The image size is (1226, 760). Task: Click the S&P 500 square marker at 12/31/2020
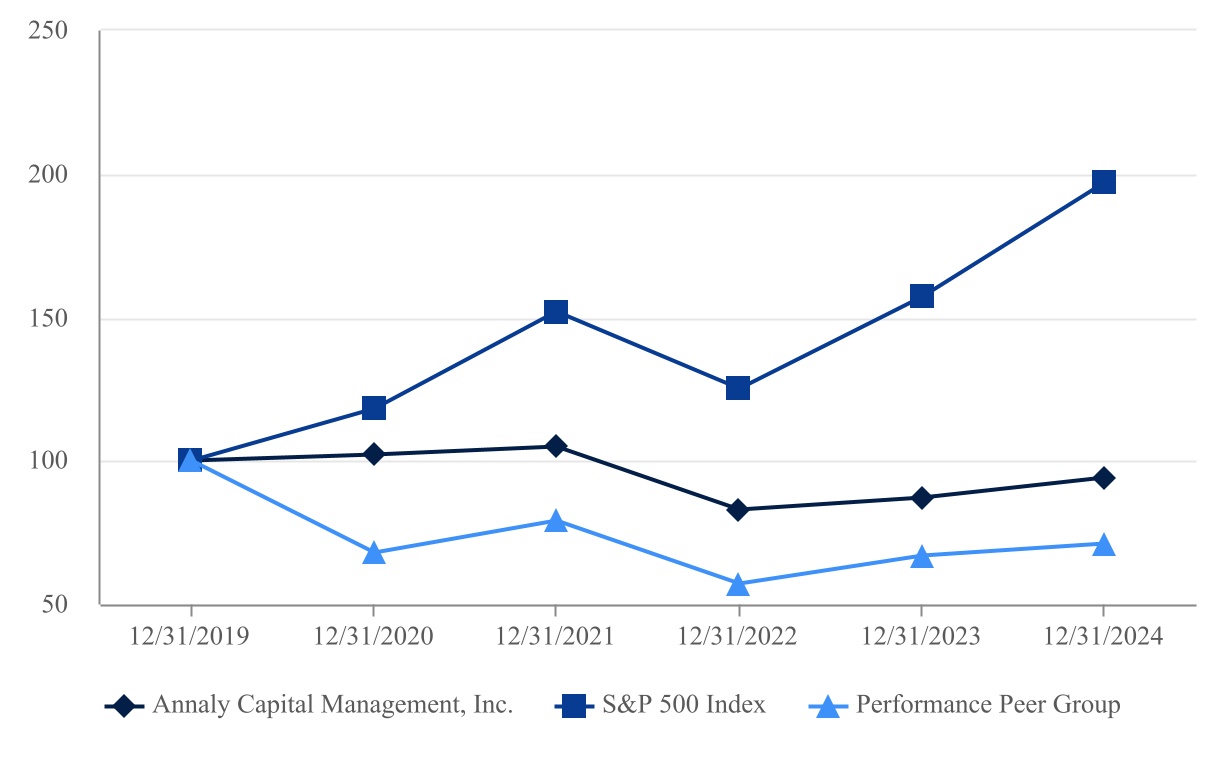[374, 408]
